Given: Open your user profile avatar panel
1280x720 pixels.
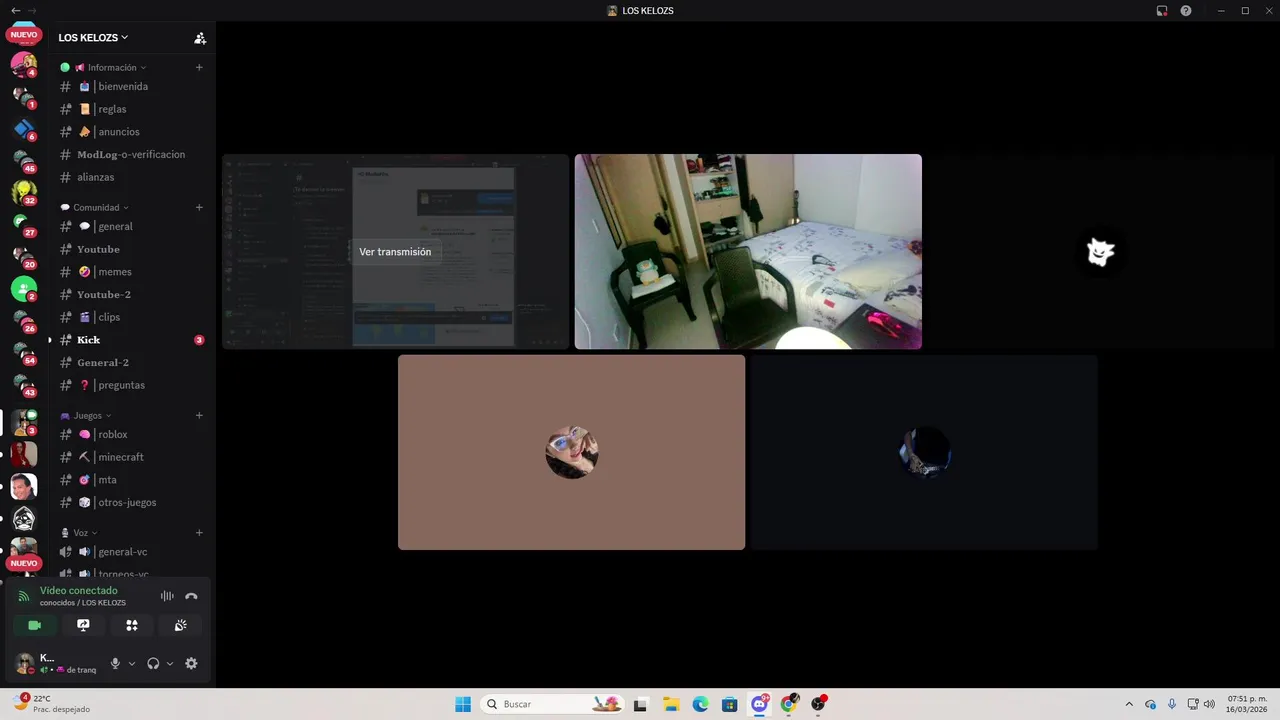Looking at the screenshot, I should click(24, 663).
